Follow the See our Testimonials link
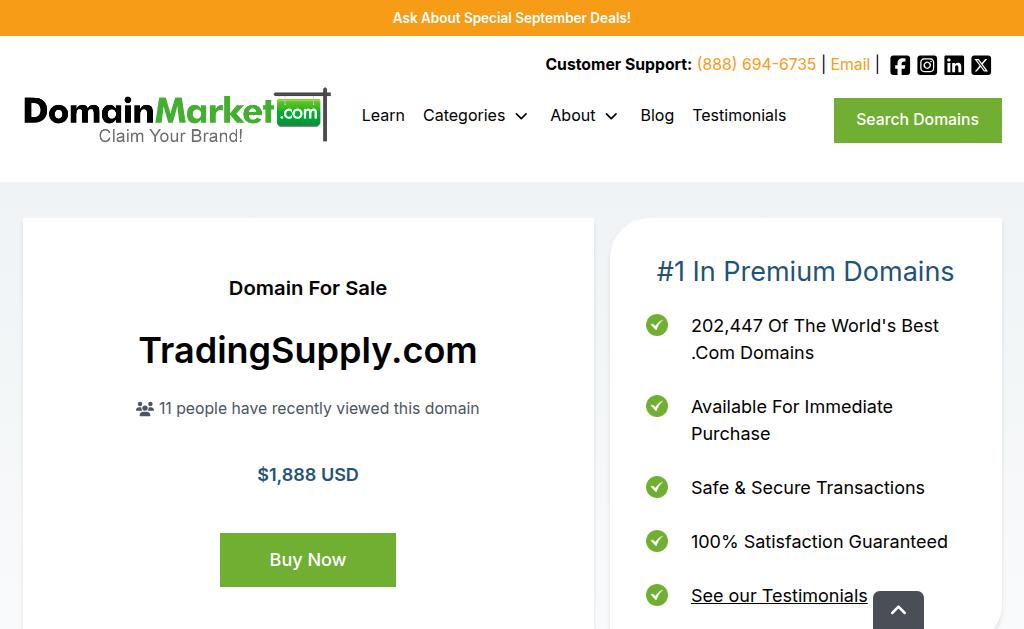1024x629 pixels. [x=779, y=596]
